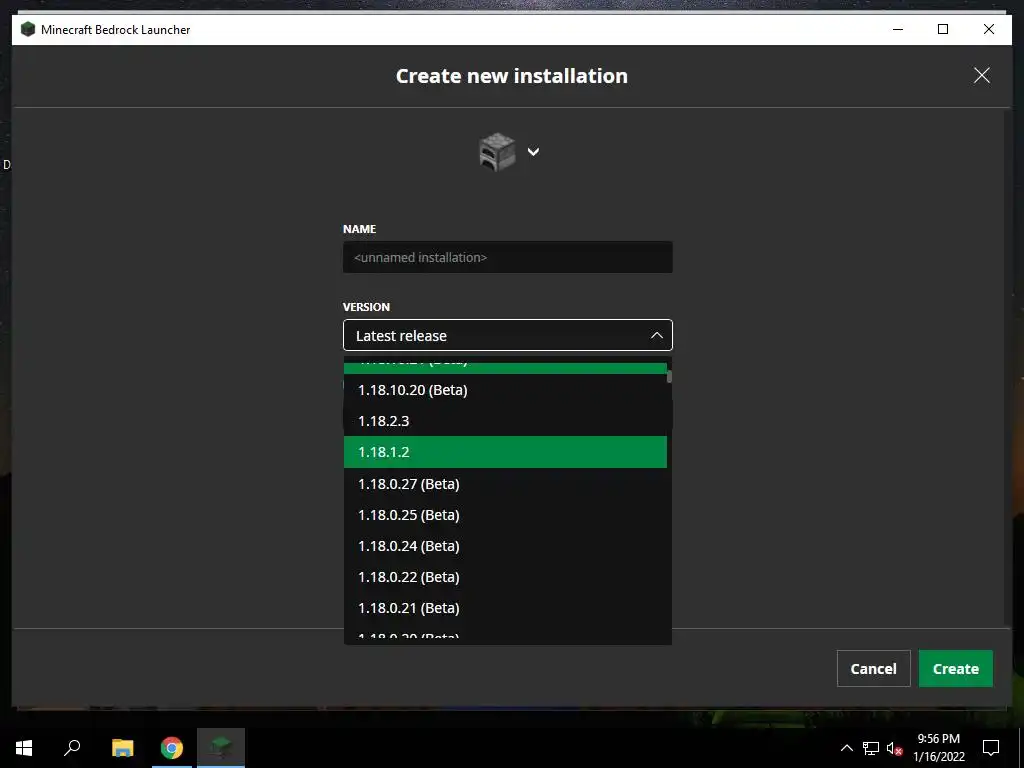Open the Windows Start menu
Screen dimensions: 1024x768
24,748
